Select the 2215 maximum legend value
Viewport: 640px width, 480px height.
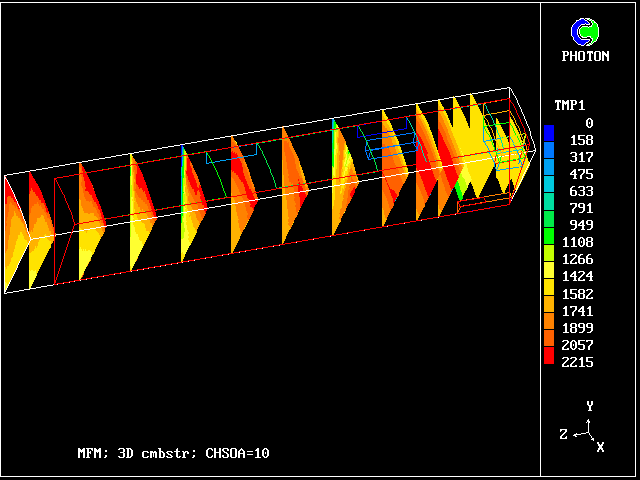click(577, 362)
